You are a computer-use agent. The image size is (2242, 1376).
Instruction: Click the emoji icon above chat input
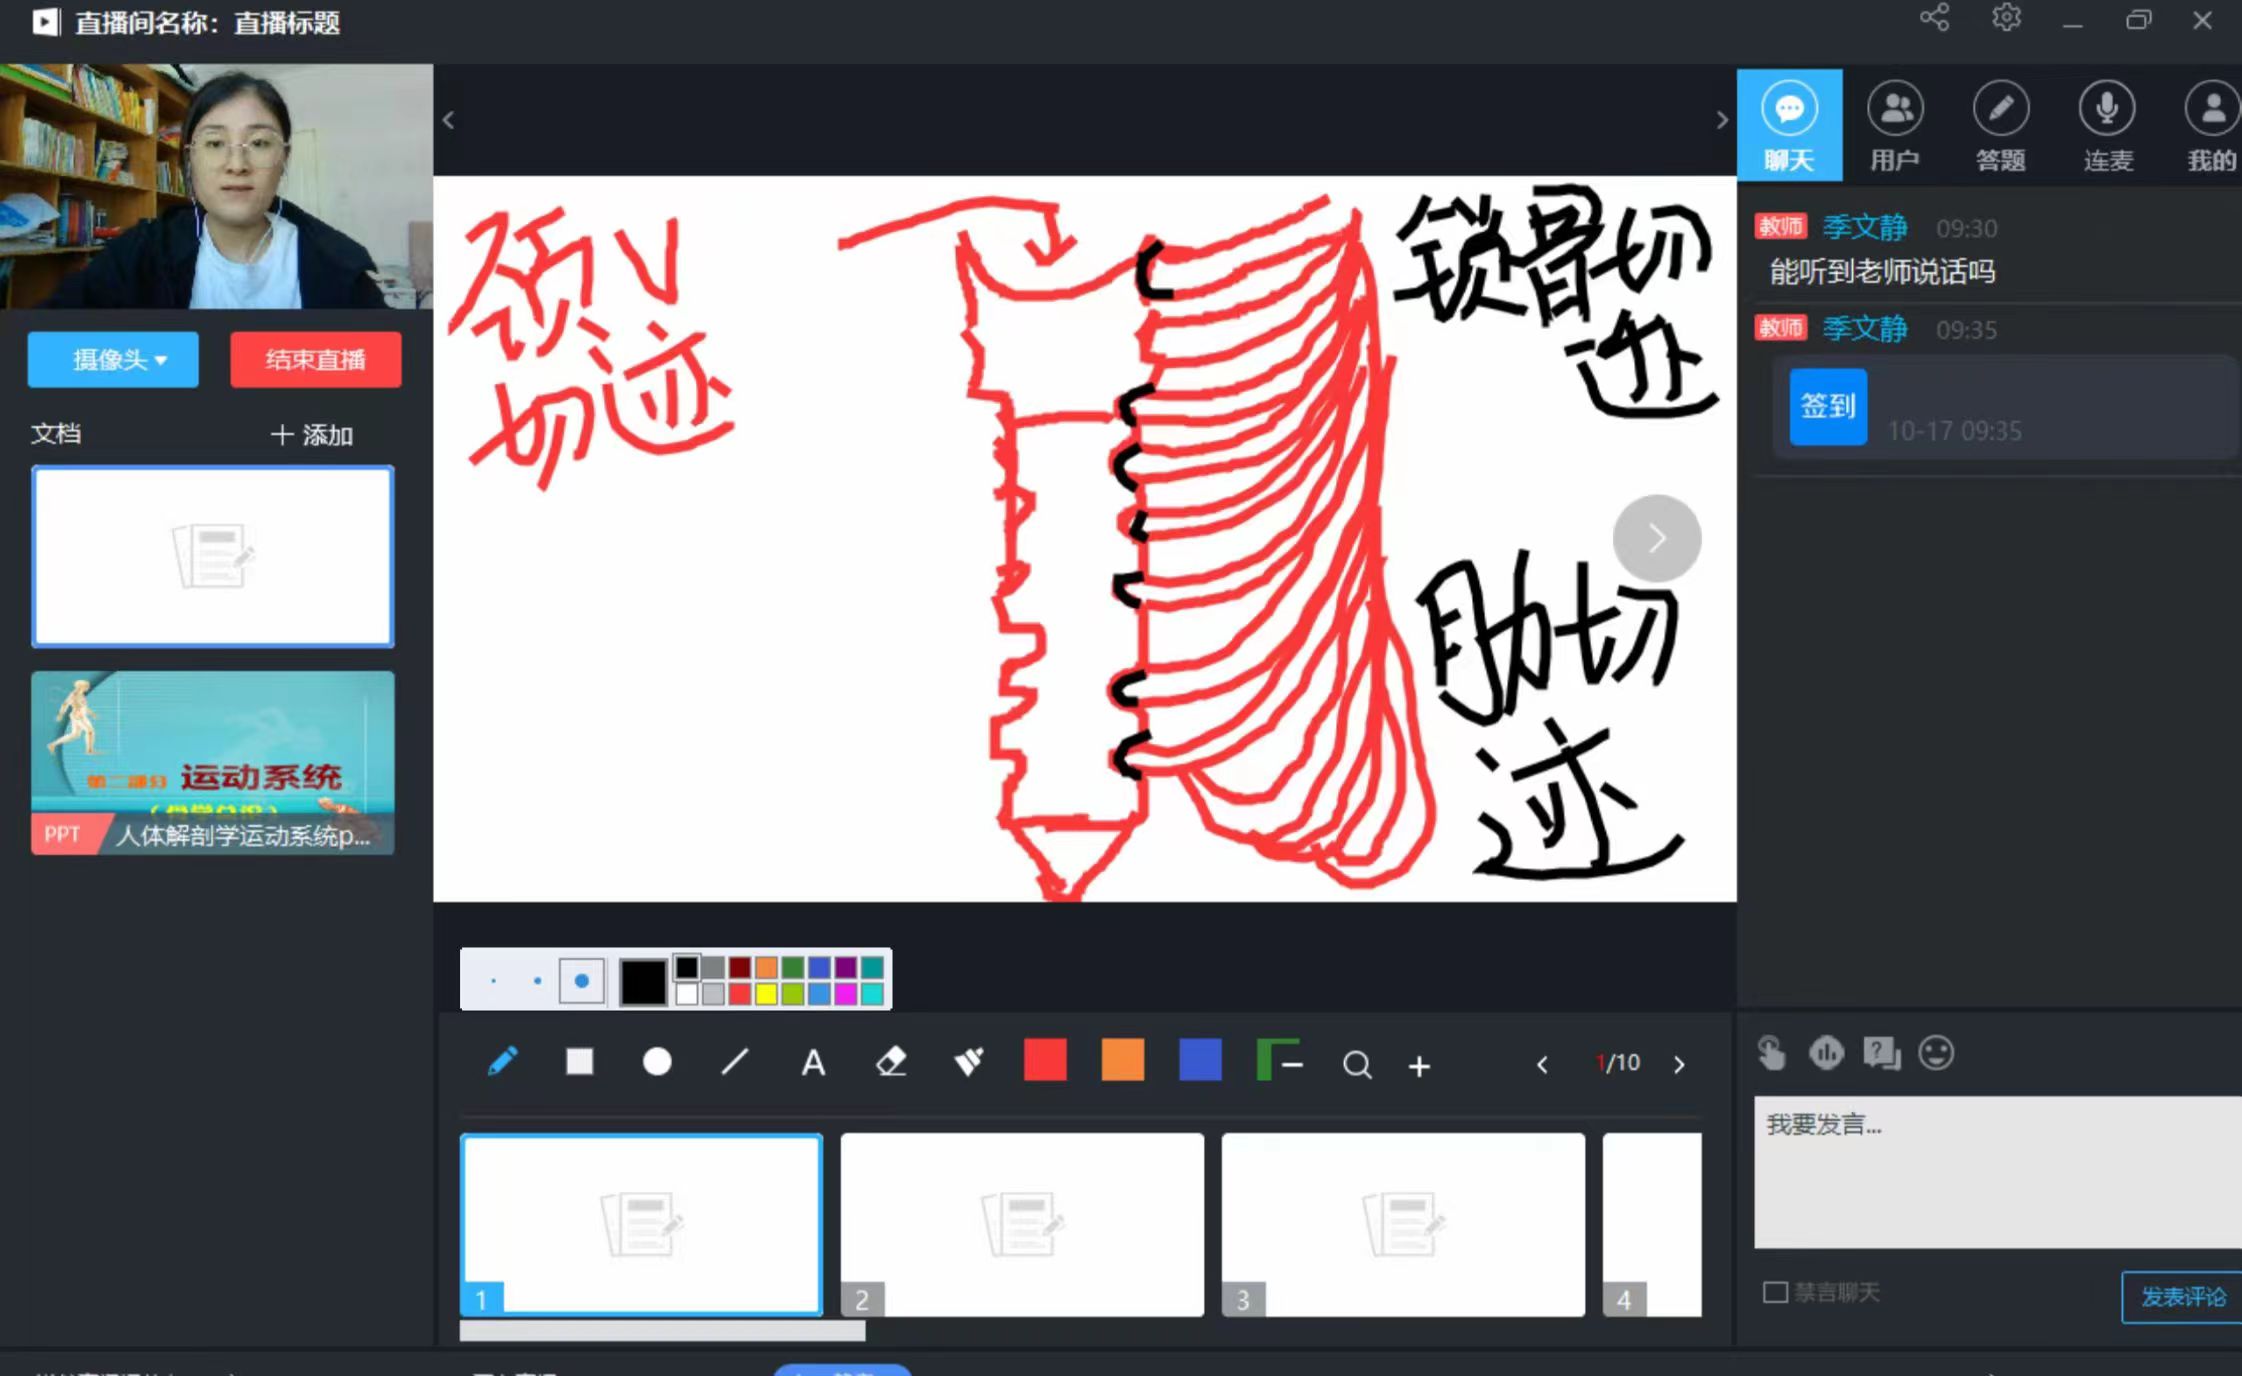point(1937,1053)
